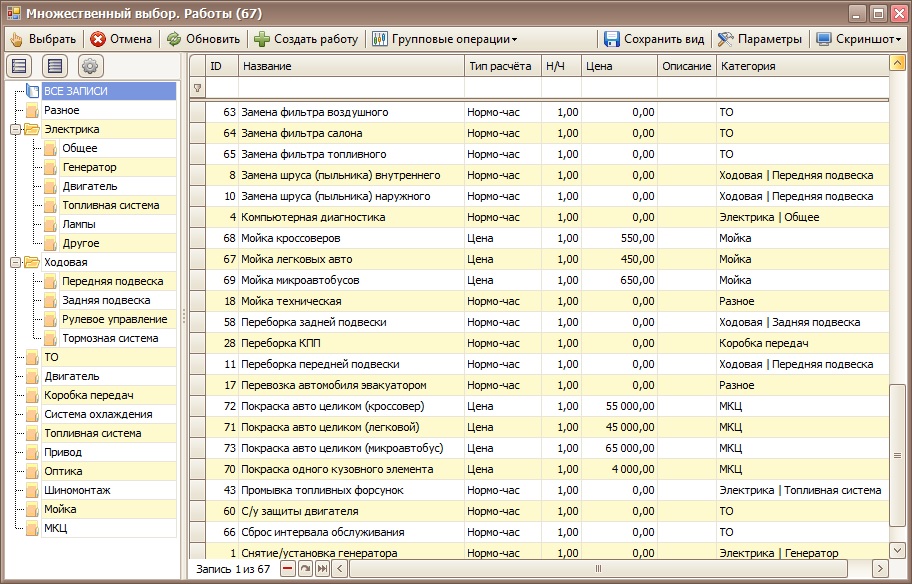Select the Мойка category in the tree

tap(59, 509)
